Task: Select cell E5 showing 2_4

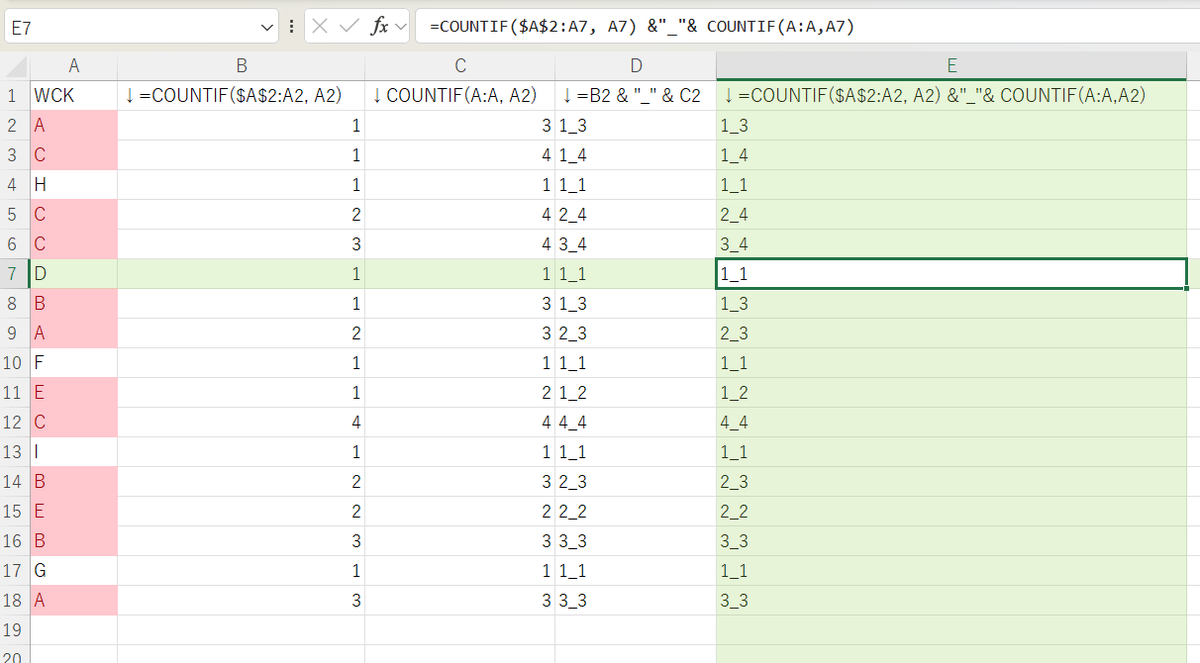Action: [952, 215]
